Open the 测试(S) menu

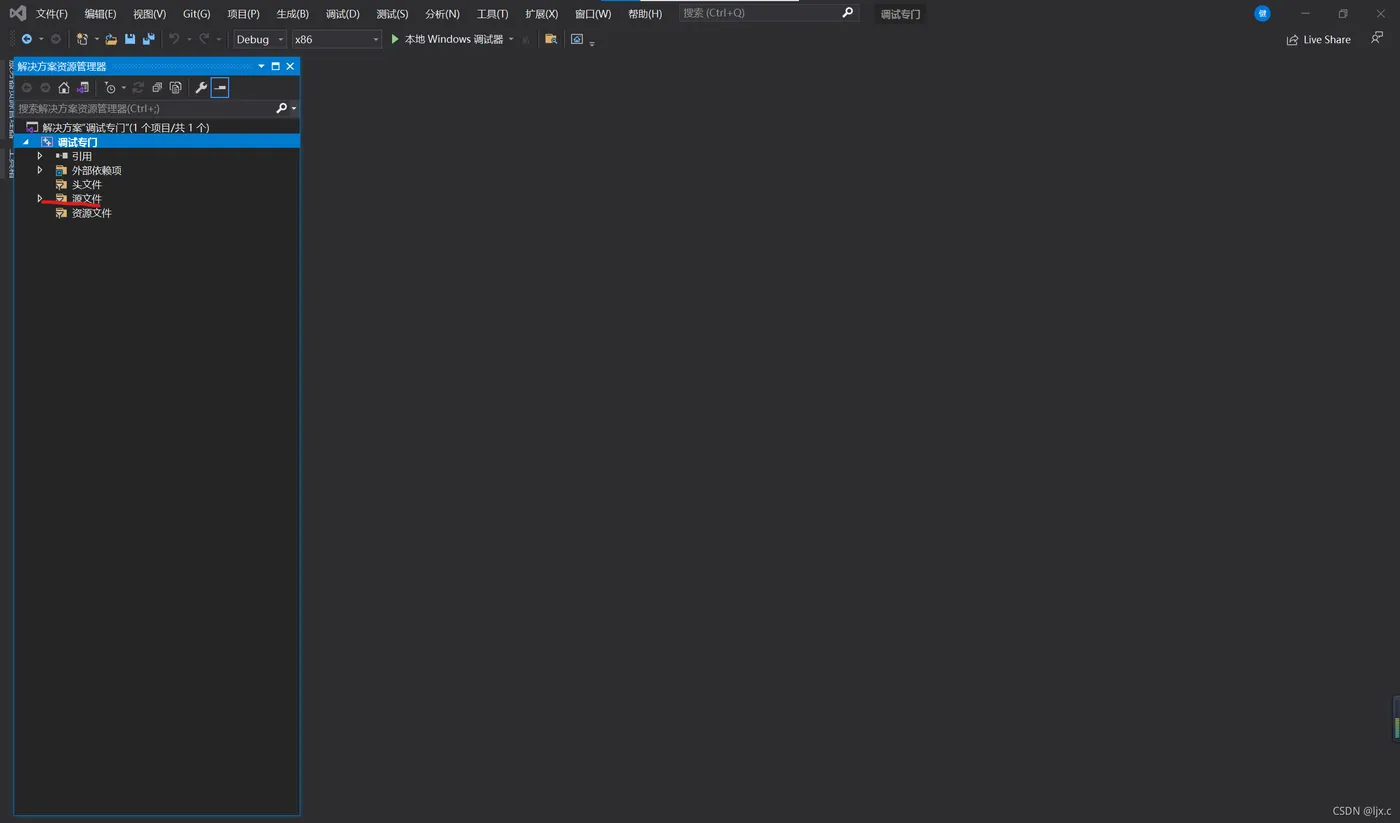392,14
